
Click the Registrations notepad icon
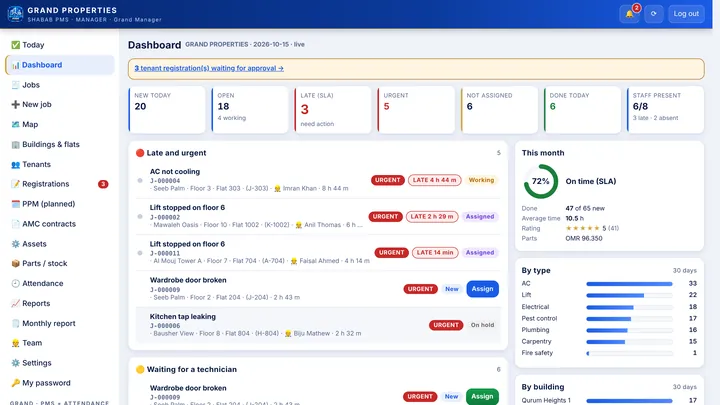pos(16,184)
